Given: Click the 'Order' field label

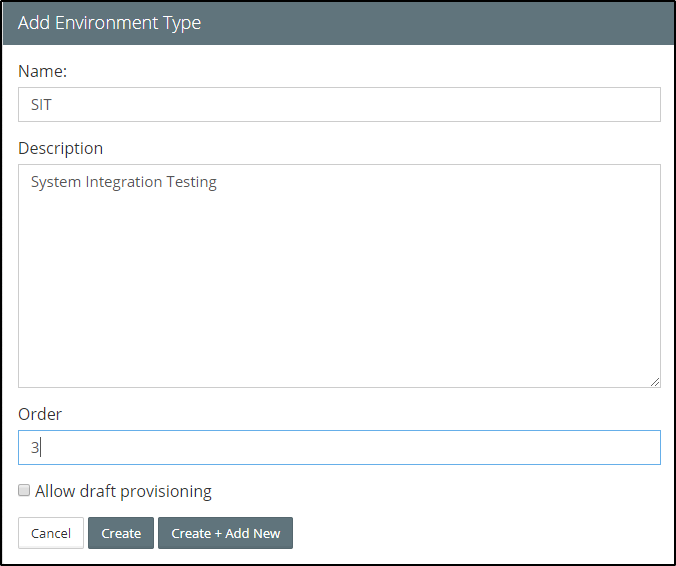Looking at the screenshot, I should click(x=40, y=414).
